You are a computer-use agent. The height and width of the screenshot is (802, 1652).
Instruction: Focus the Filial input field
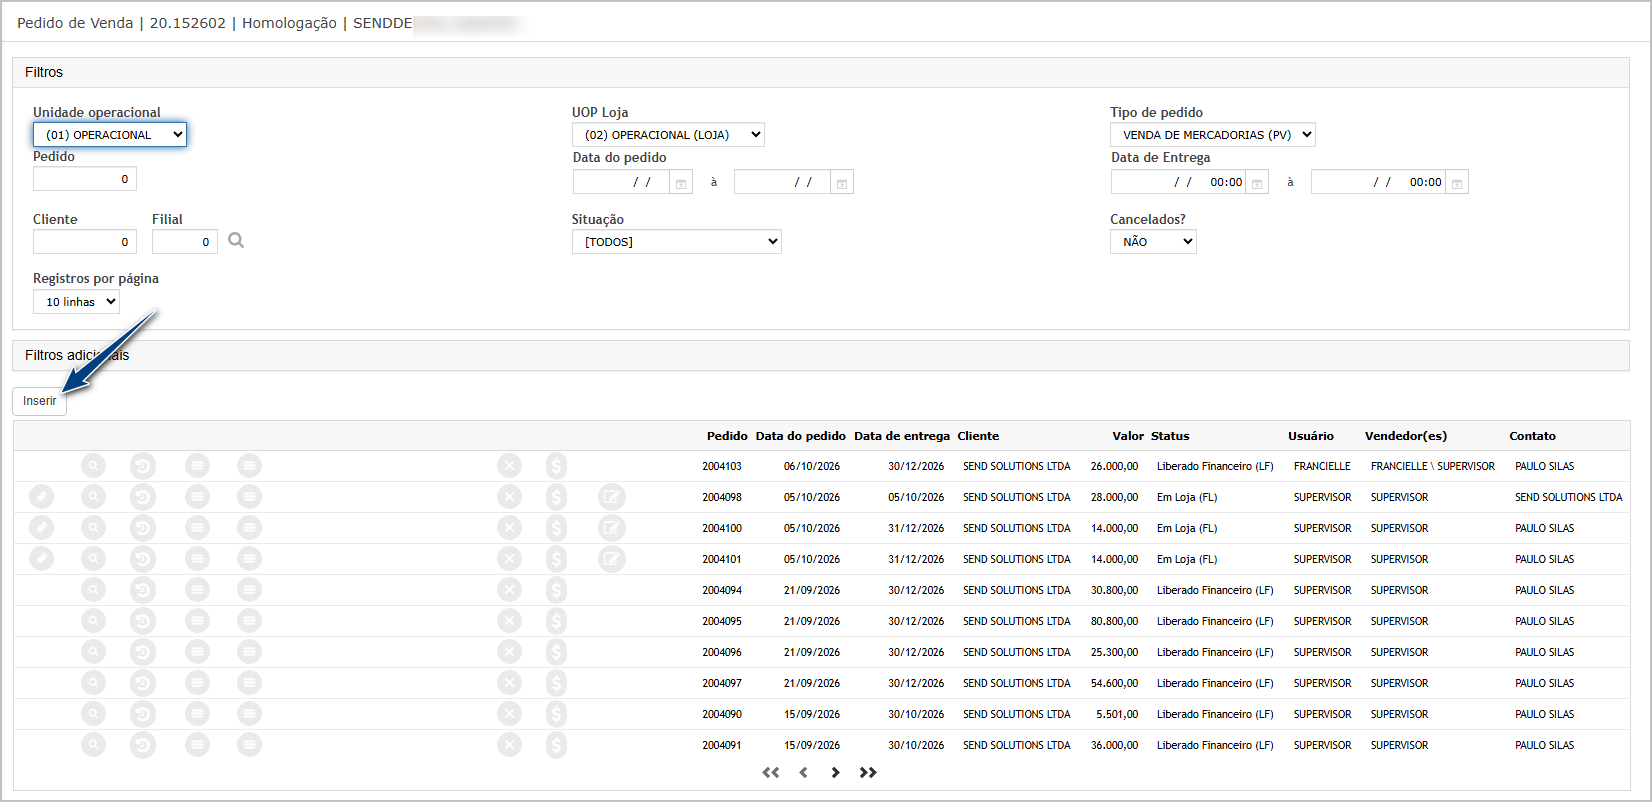(185, 242)
